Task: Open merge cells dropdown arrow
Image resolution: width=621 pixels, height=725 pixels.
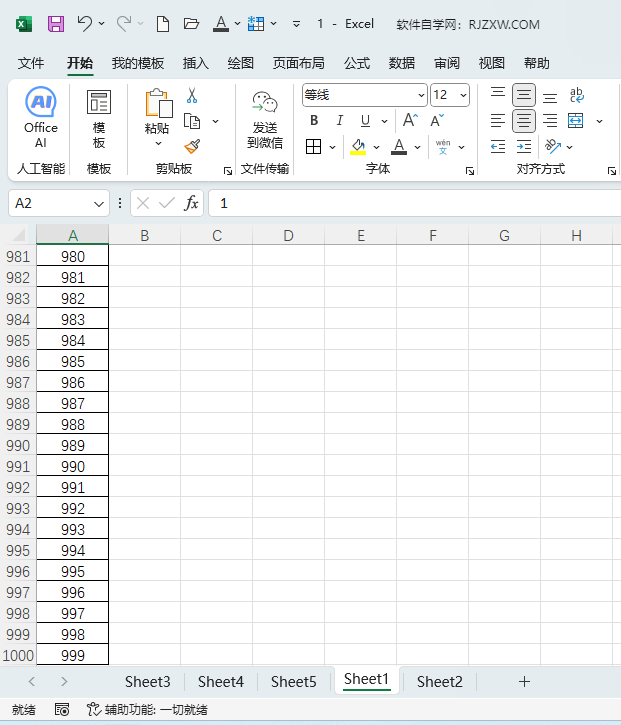Action: [599, 122]
